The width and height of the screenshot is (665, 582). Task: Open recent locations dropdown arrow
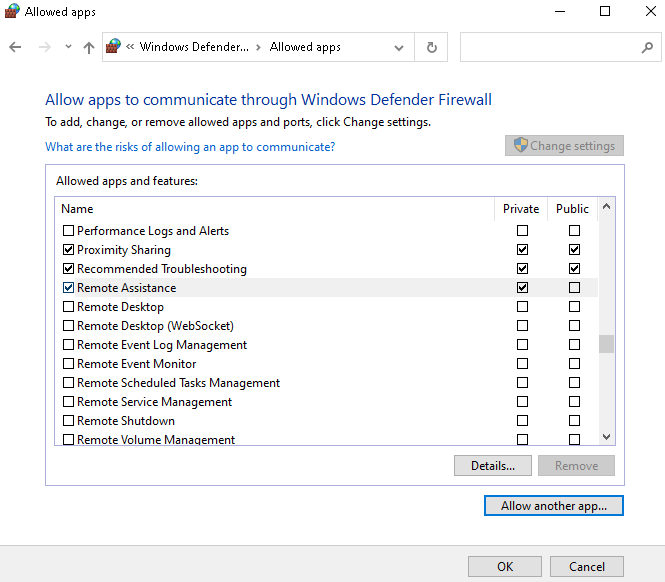pyautogui.click(x=68, y=47)
